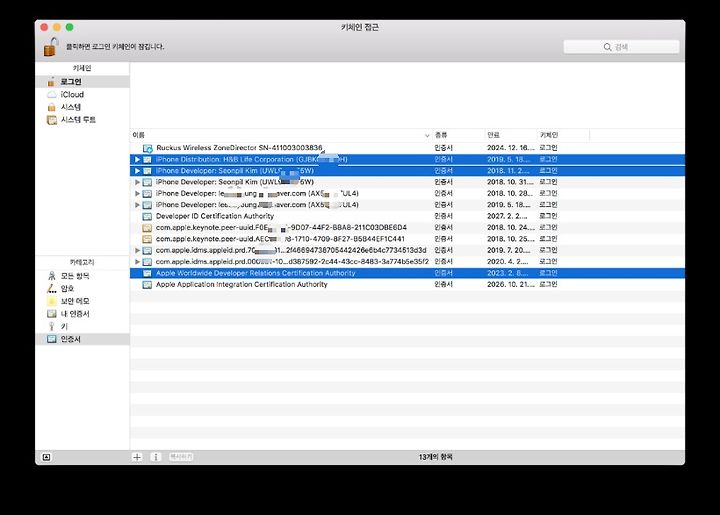Image resolution: width=720 pixels, height=515 pixels.
Task: Expand selected iPhone Developer: Seonpil Kim row
Action: tap(137, 171)
